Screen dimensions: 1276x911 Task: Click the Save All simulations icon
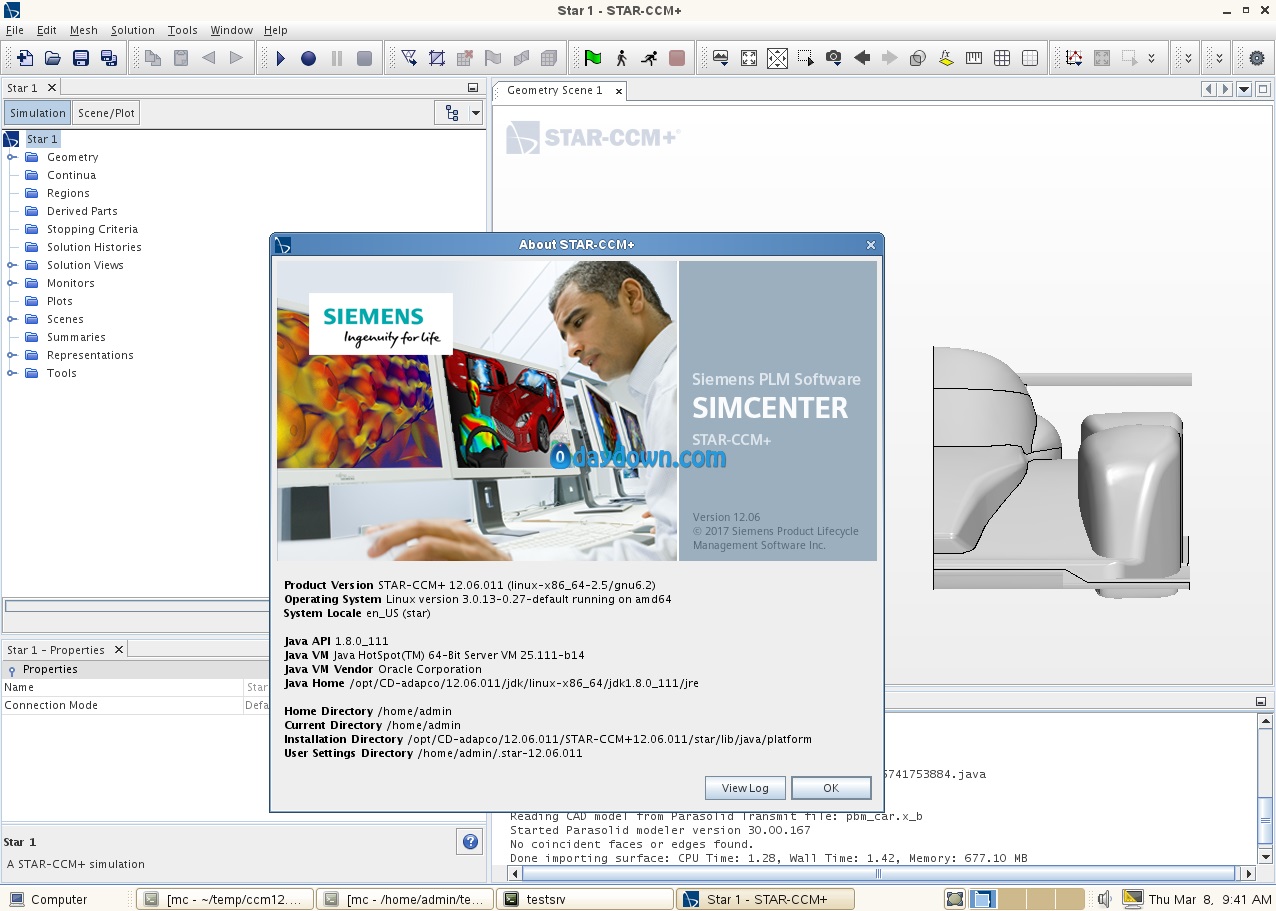(109, 58)
